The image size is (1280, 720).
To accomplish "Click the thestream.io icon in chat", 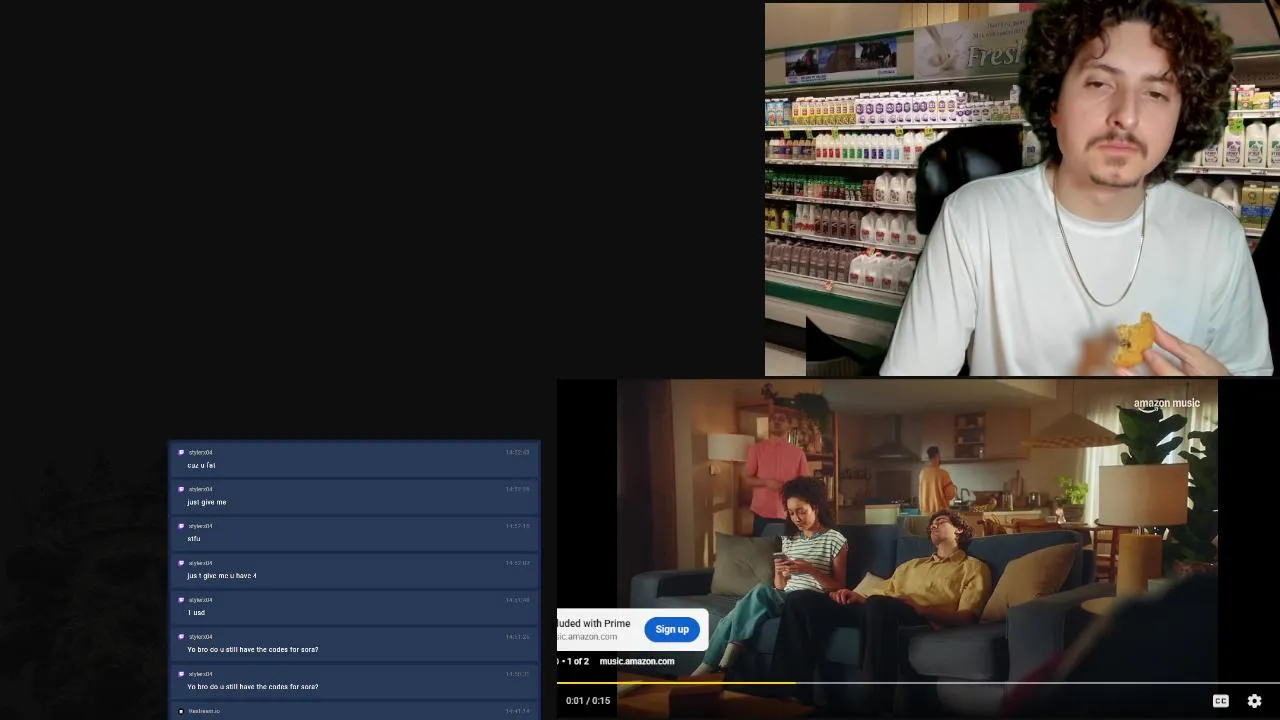I will (x=181, y=711).
